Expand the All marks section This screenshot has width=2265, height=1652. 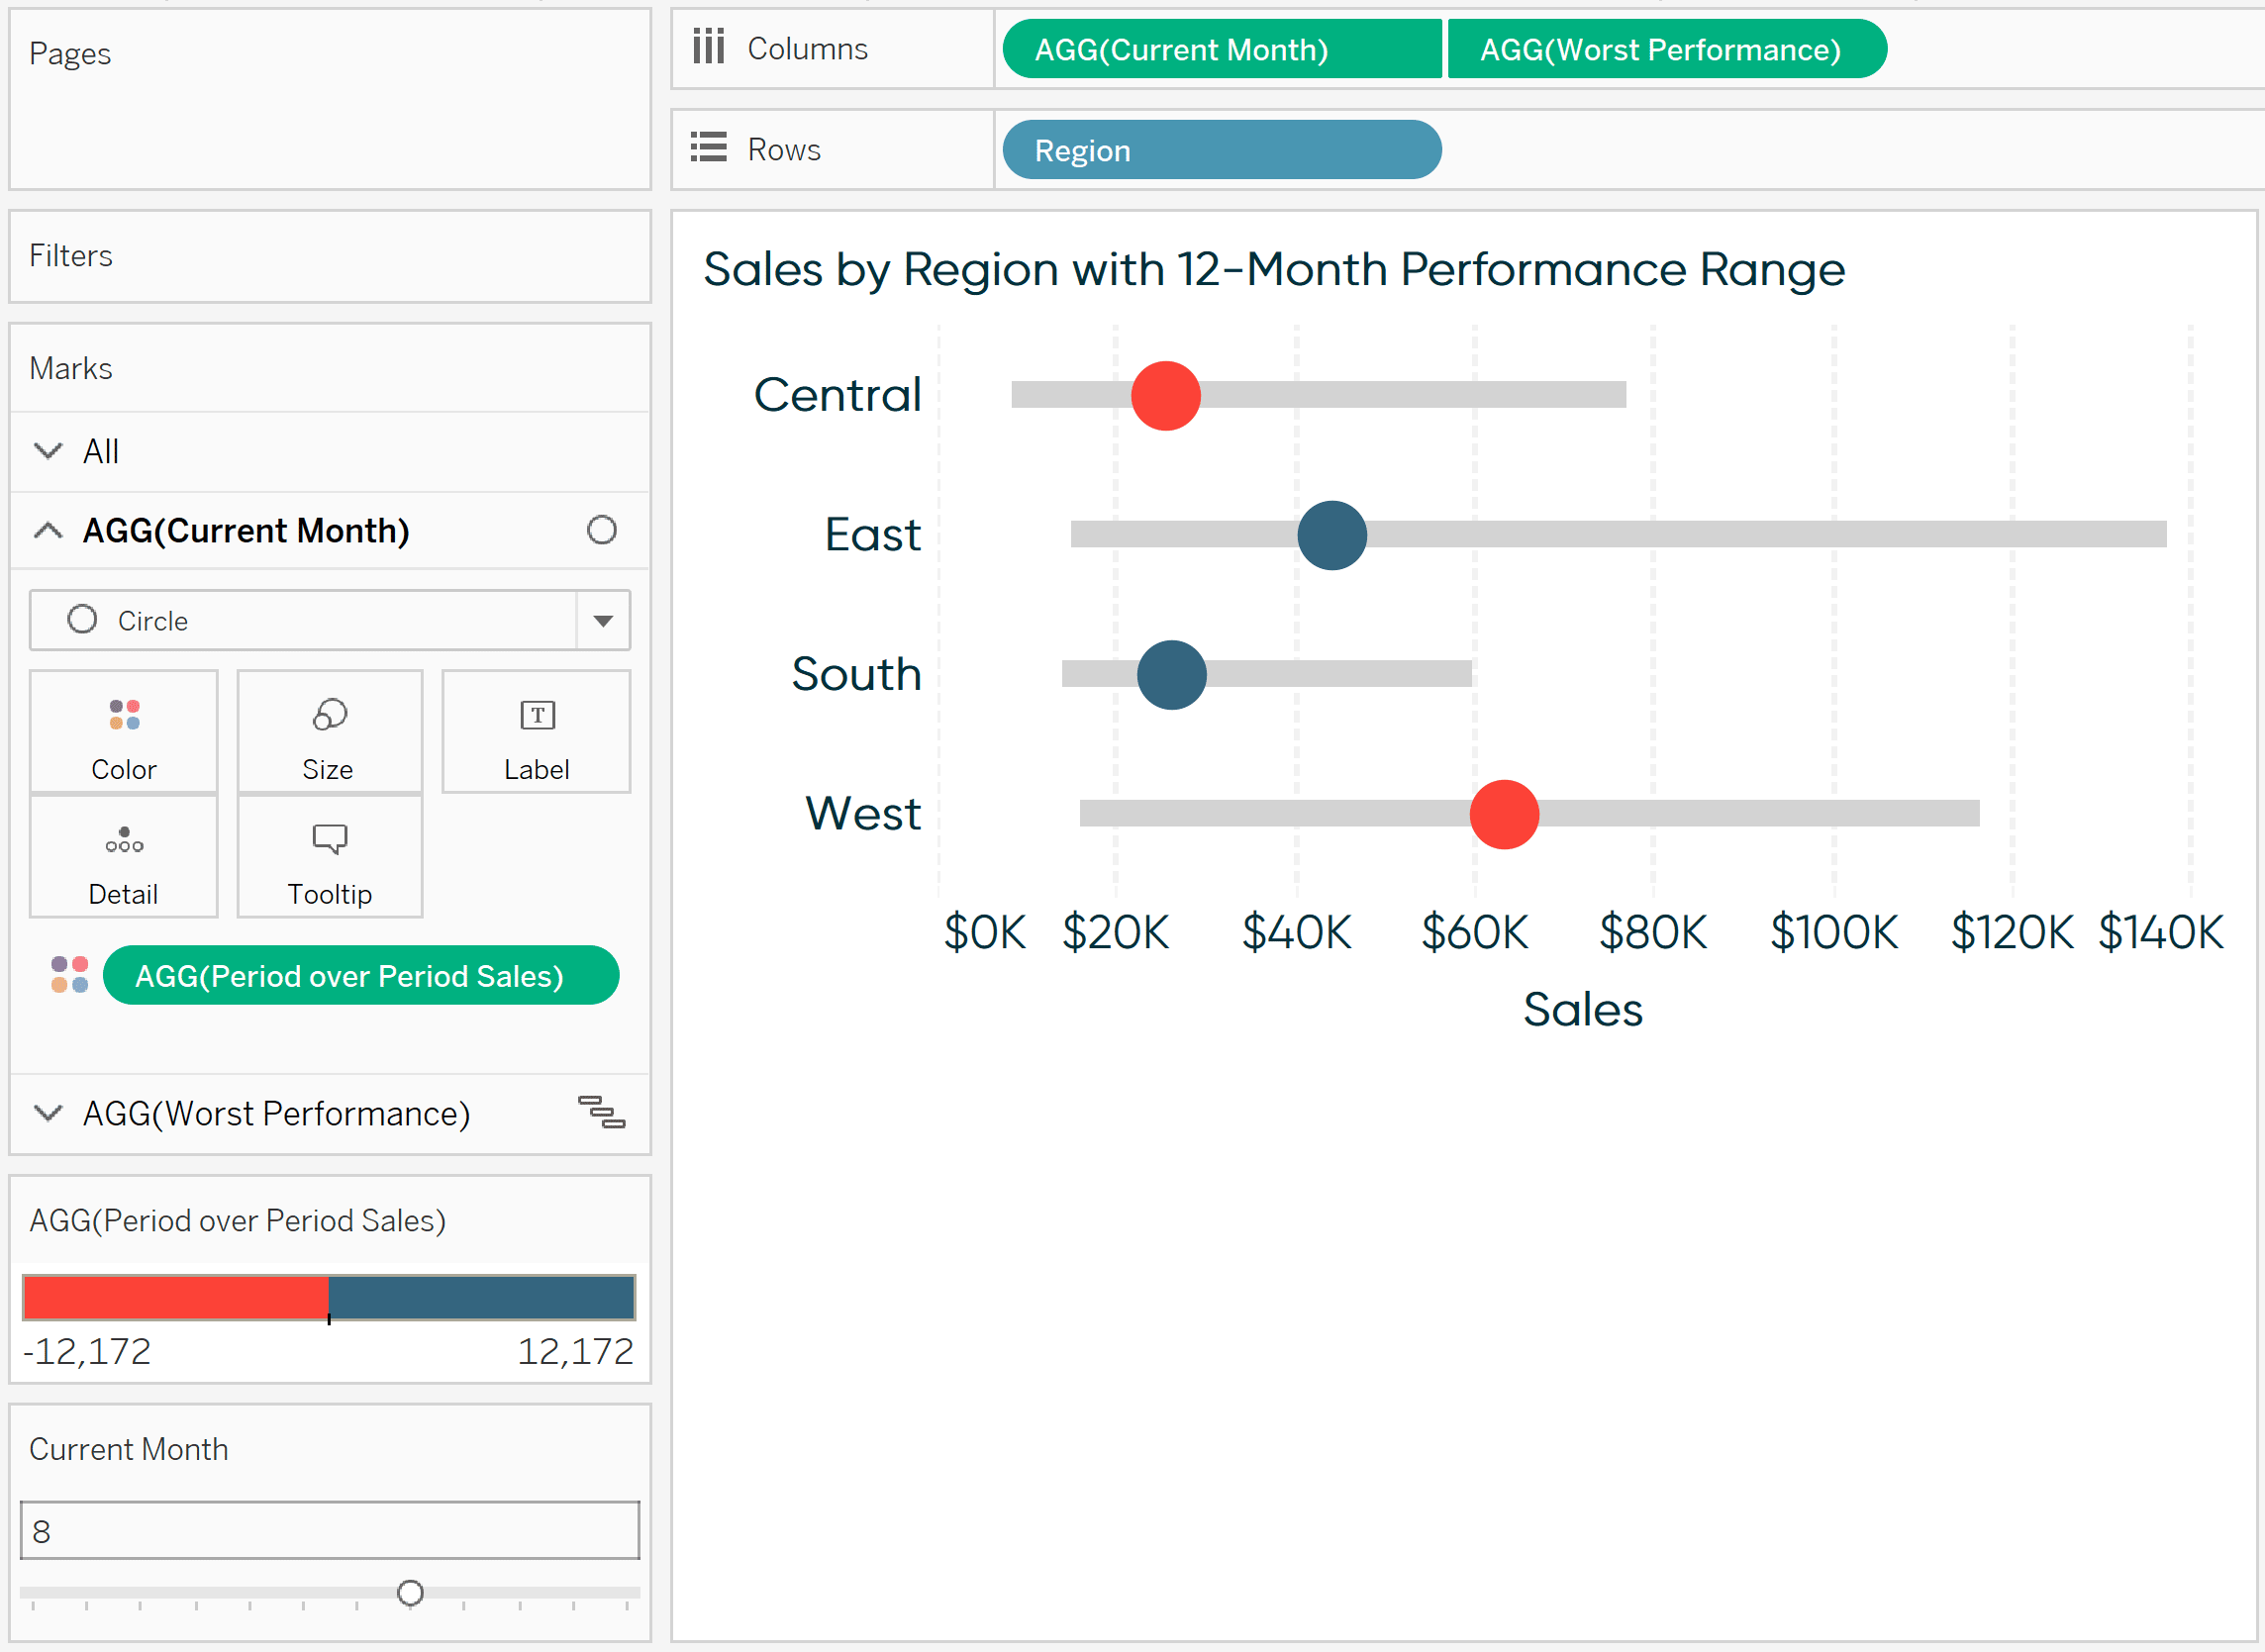point(48,451)
